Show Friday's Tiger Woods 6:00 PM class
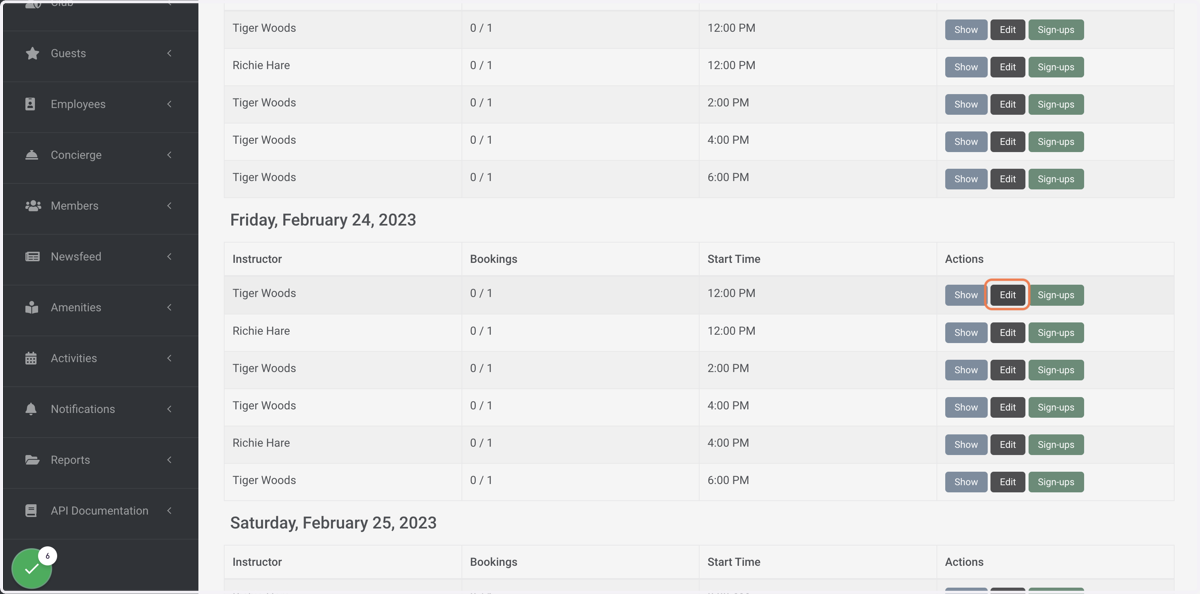This screenshot has height=594, width=1200. [x=966, y=482]
